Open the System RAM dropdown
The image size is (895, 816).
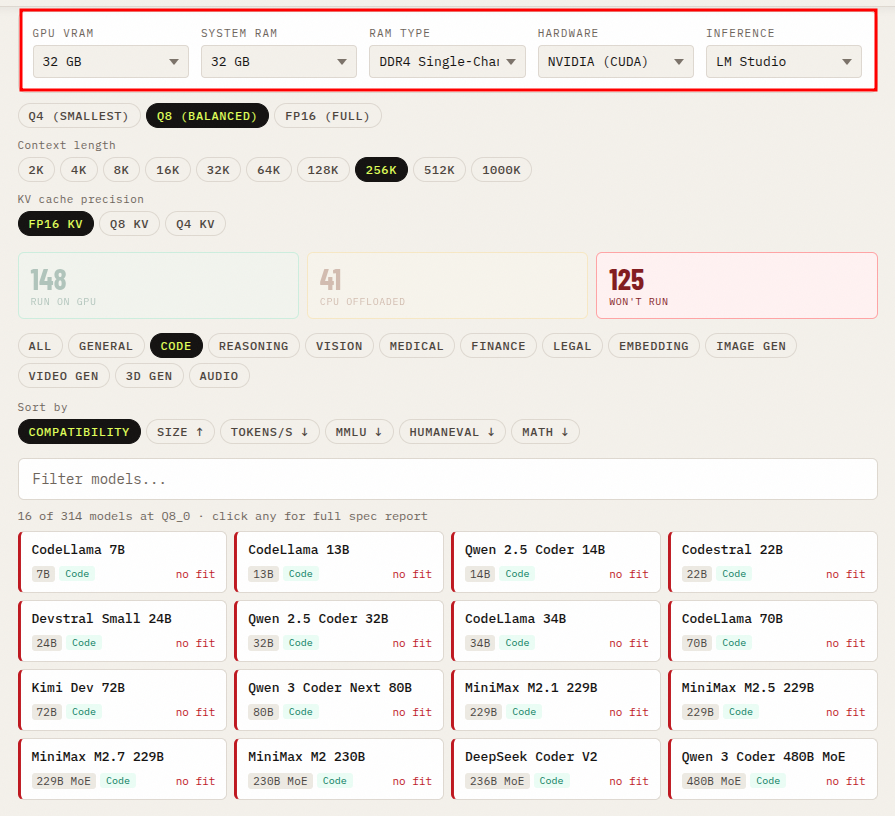coord(279,62)
